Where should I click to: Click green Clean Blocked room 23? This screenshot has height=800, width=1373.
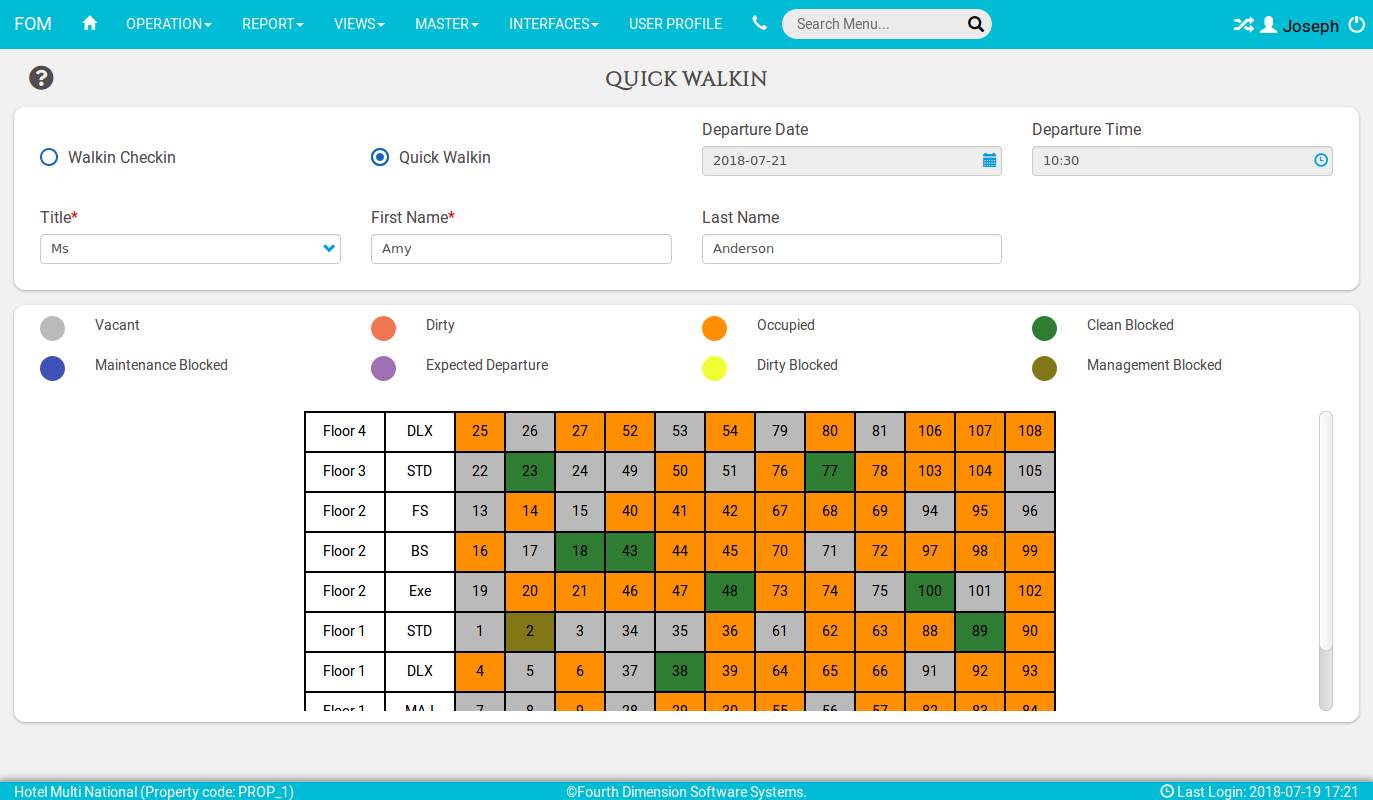(x=530, y=471)
